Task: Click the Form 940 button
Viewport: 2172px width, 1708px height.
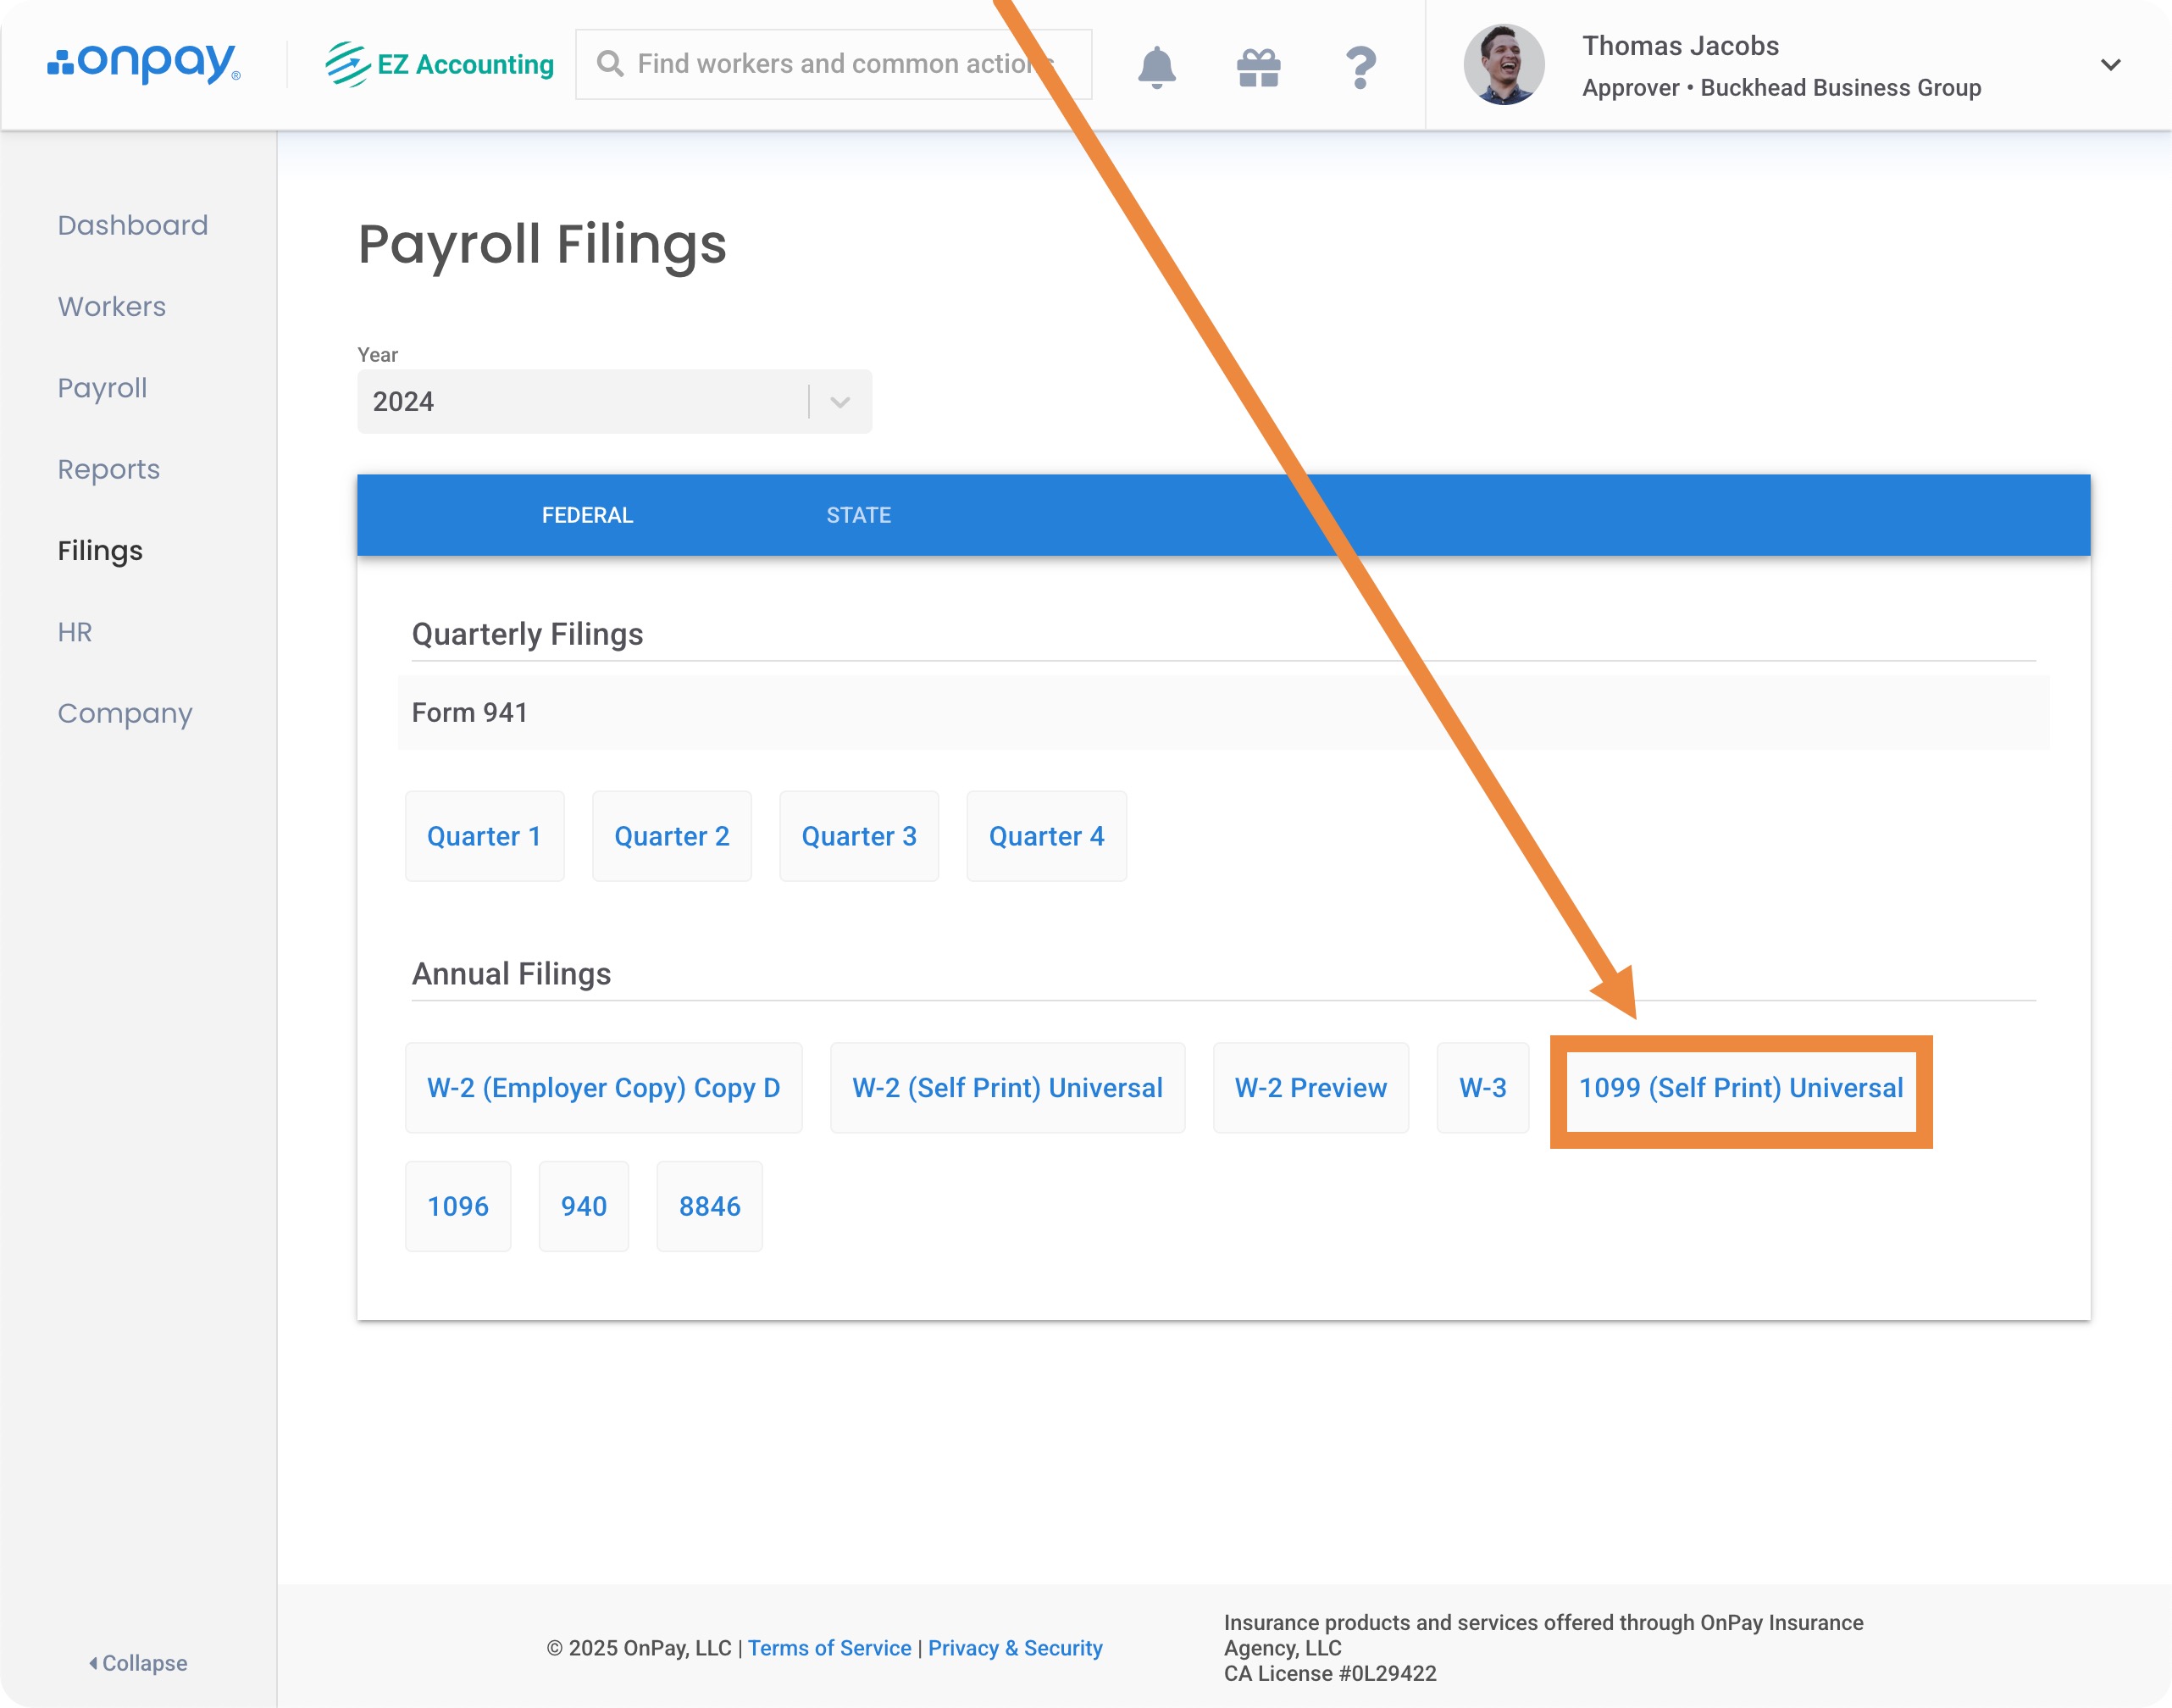Action: pyautogui.click(x=583, y=1206)
